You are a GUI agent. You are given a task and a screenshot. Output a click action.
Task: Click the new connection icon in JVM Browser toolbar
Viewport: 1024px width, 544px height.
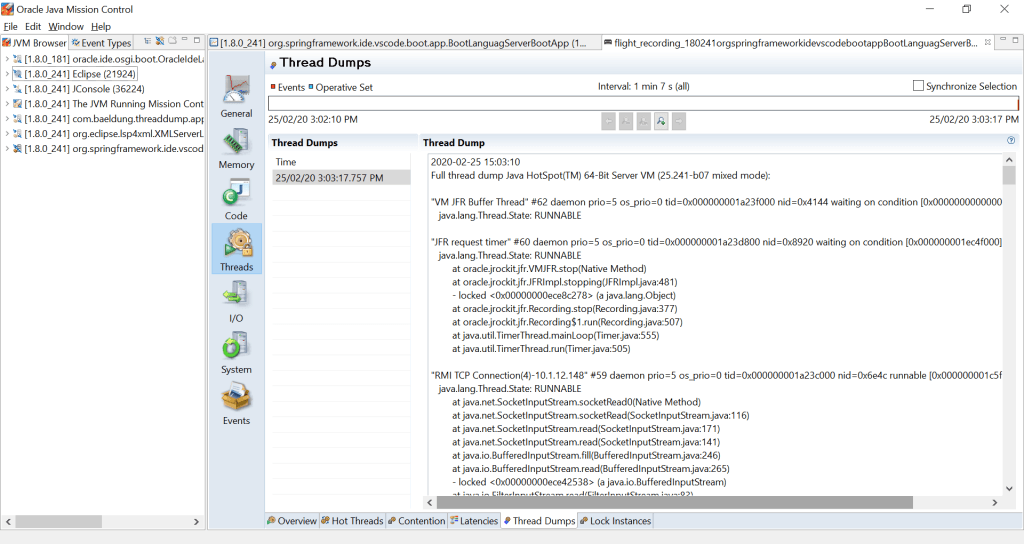[160, 41]
